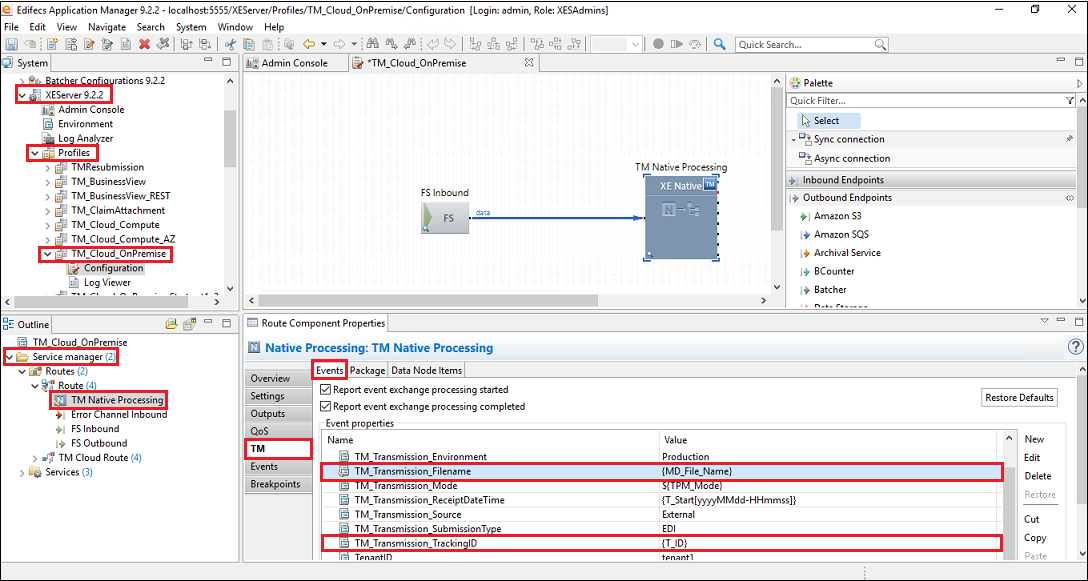Viewport: 1088px width, 581px height.
Task: Click the Copy button by event properties
Action: [x=1035, y=538]
